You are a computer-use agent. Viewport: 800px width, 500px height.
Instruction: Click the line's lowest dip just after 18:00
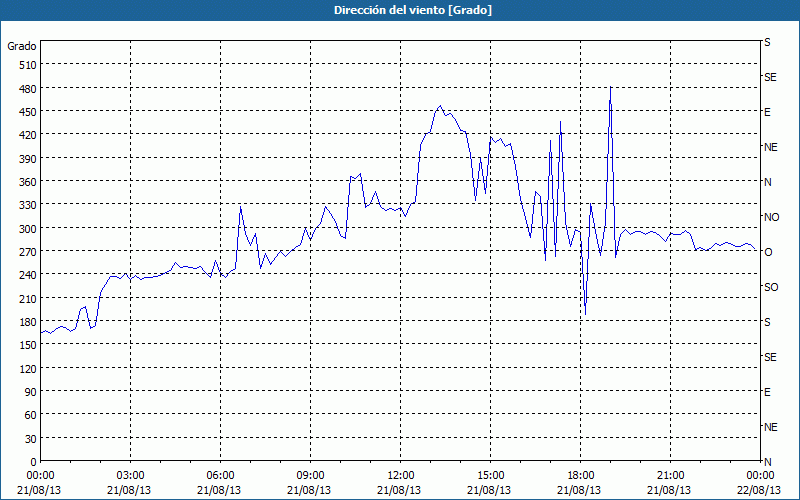click(585, 314)
